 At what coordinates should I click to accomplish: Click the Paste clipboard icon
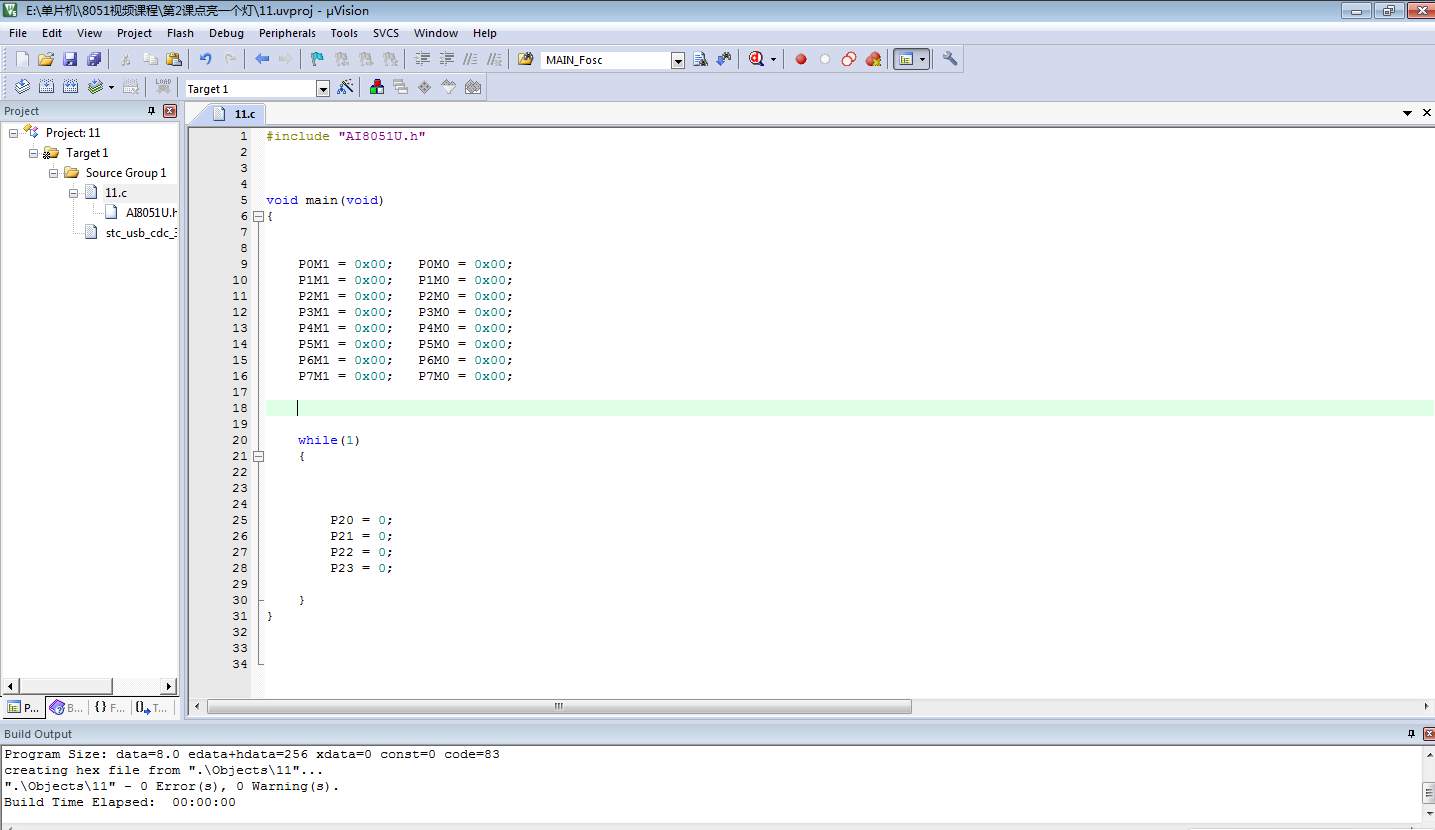(x=174, y=59)
